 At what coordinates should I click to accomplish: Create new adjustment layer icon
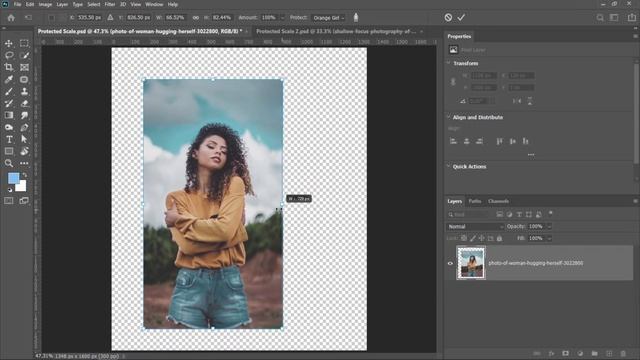tap(580, 353)
